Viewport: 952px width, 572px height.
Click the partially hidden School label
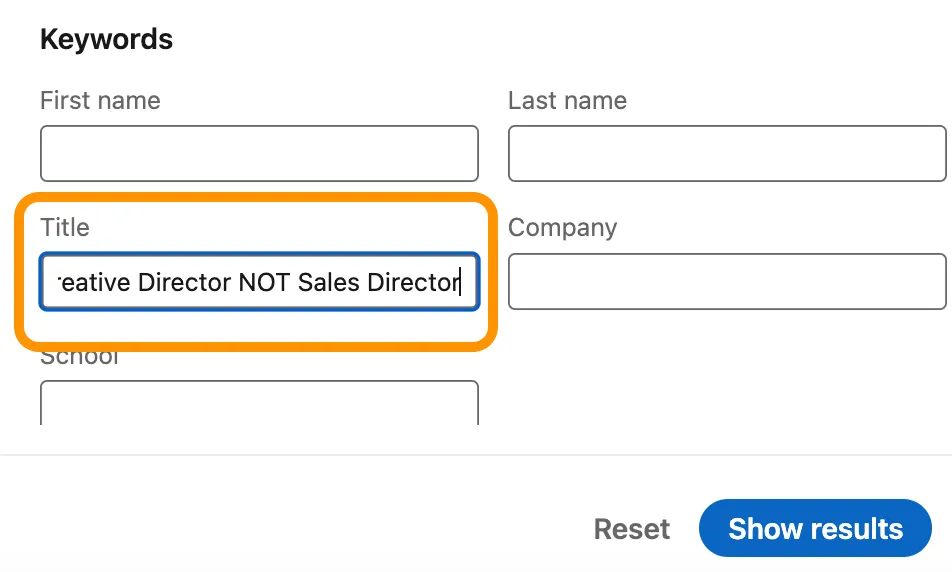tap(79, 358)
